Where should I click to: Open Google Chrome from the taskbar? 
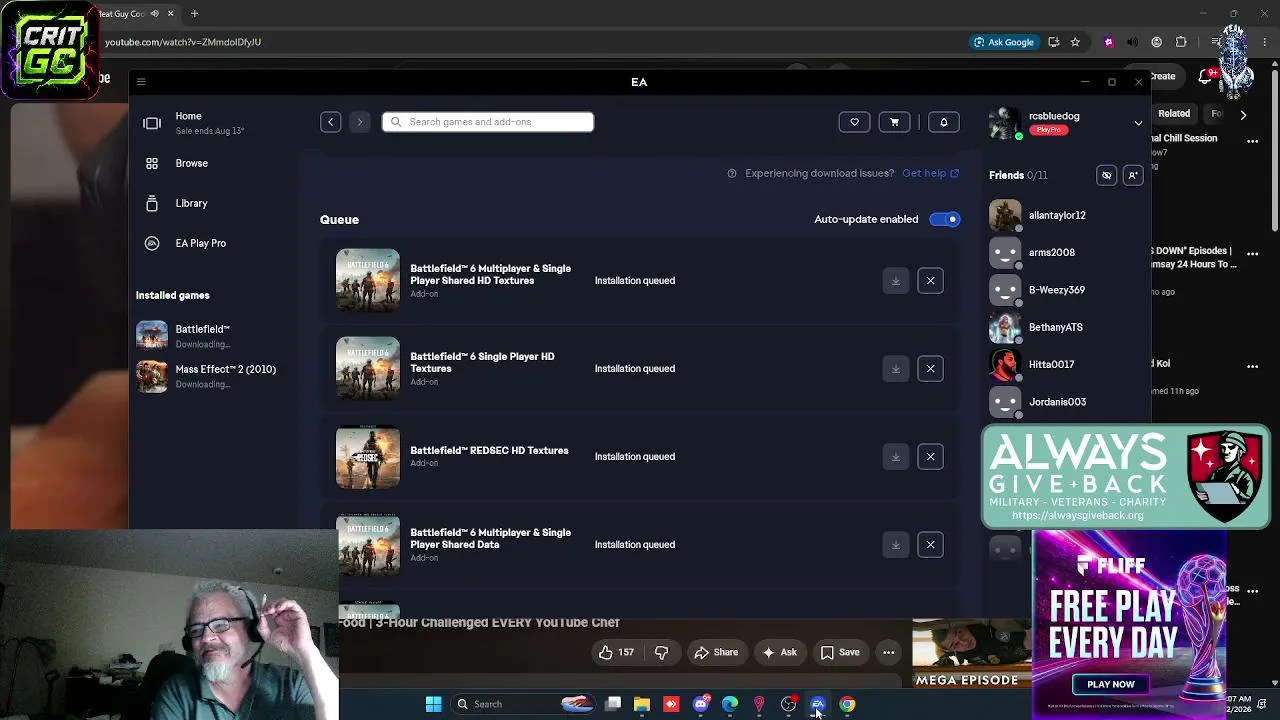pyautogui.click(x=847, y=704)
